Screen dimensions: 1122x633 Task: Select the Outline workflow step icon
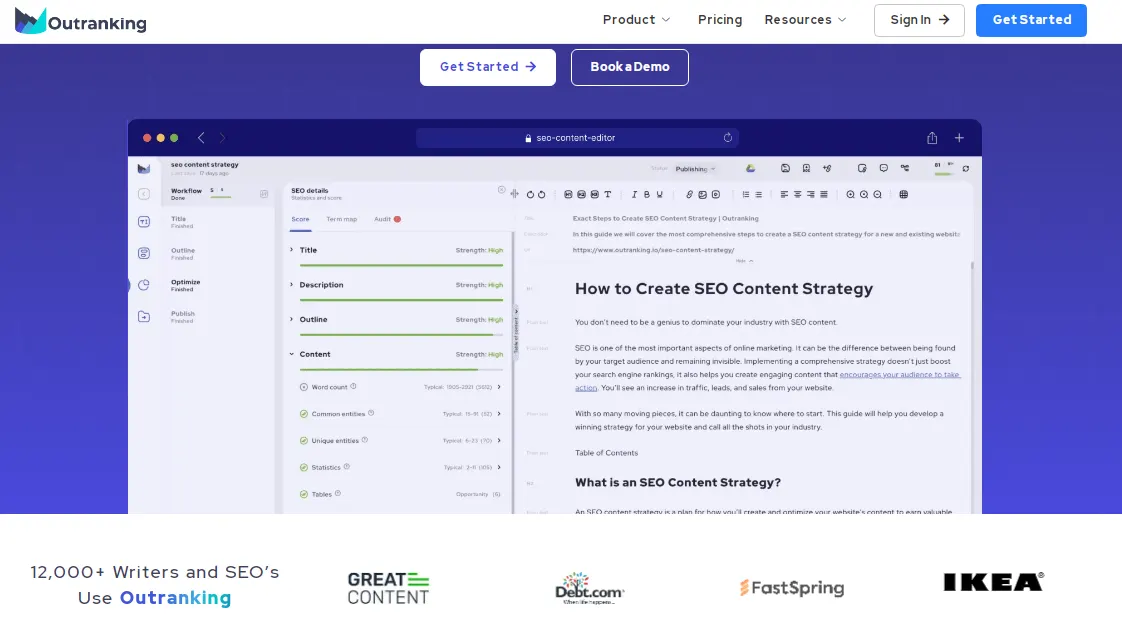[x=144, y=253]
